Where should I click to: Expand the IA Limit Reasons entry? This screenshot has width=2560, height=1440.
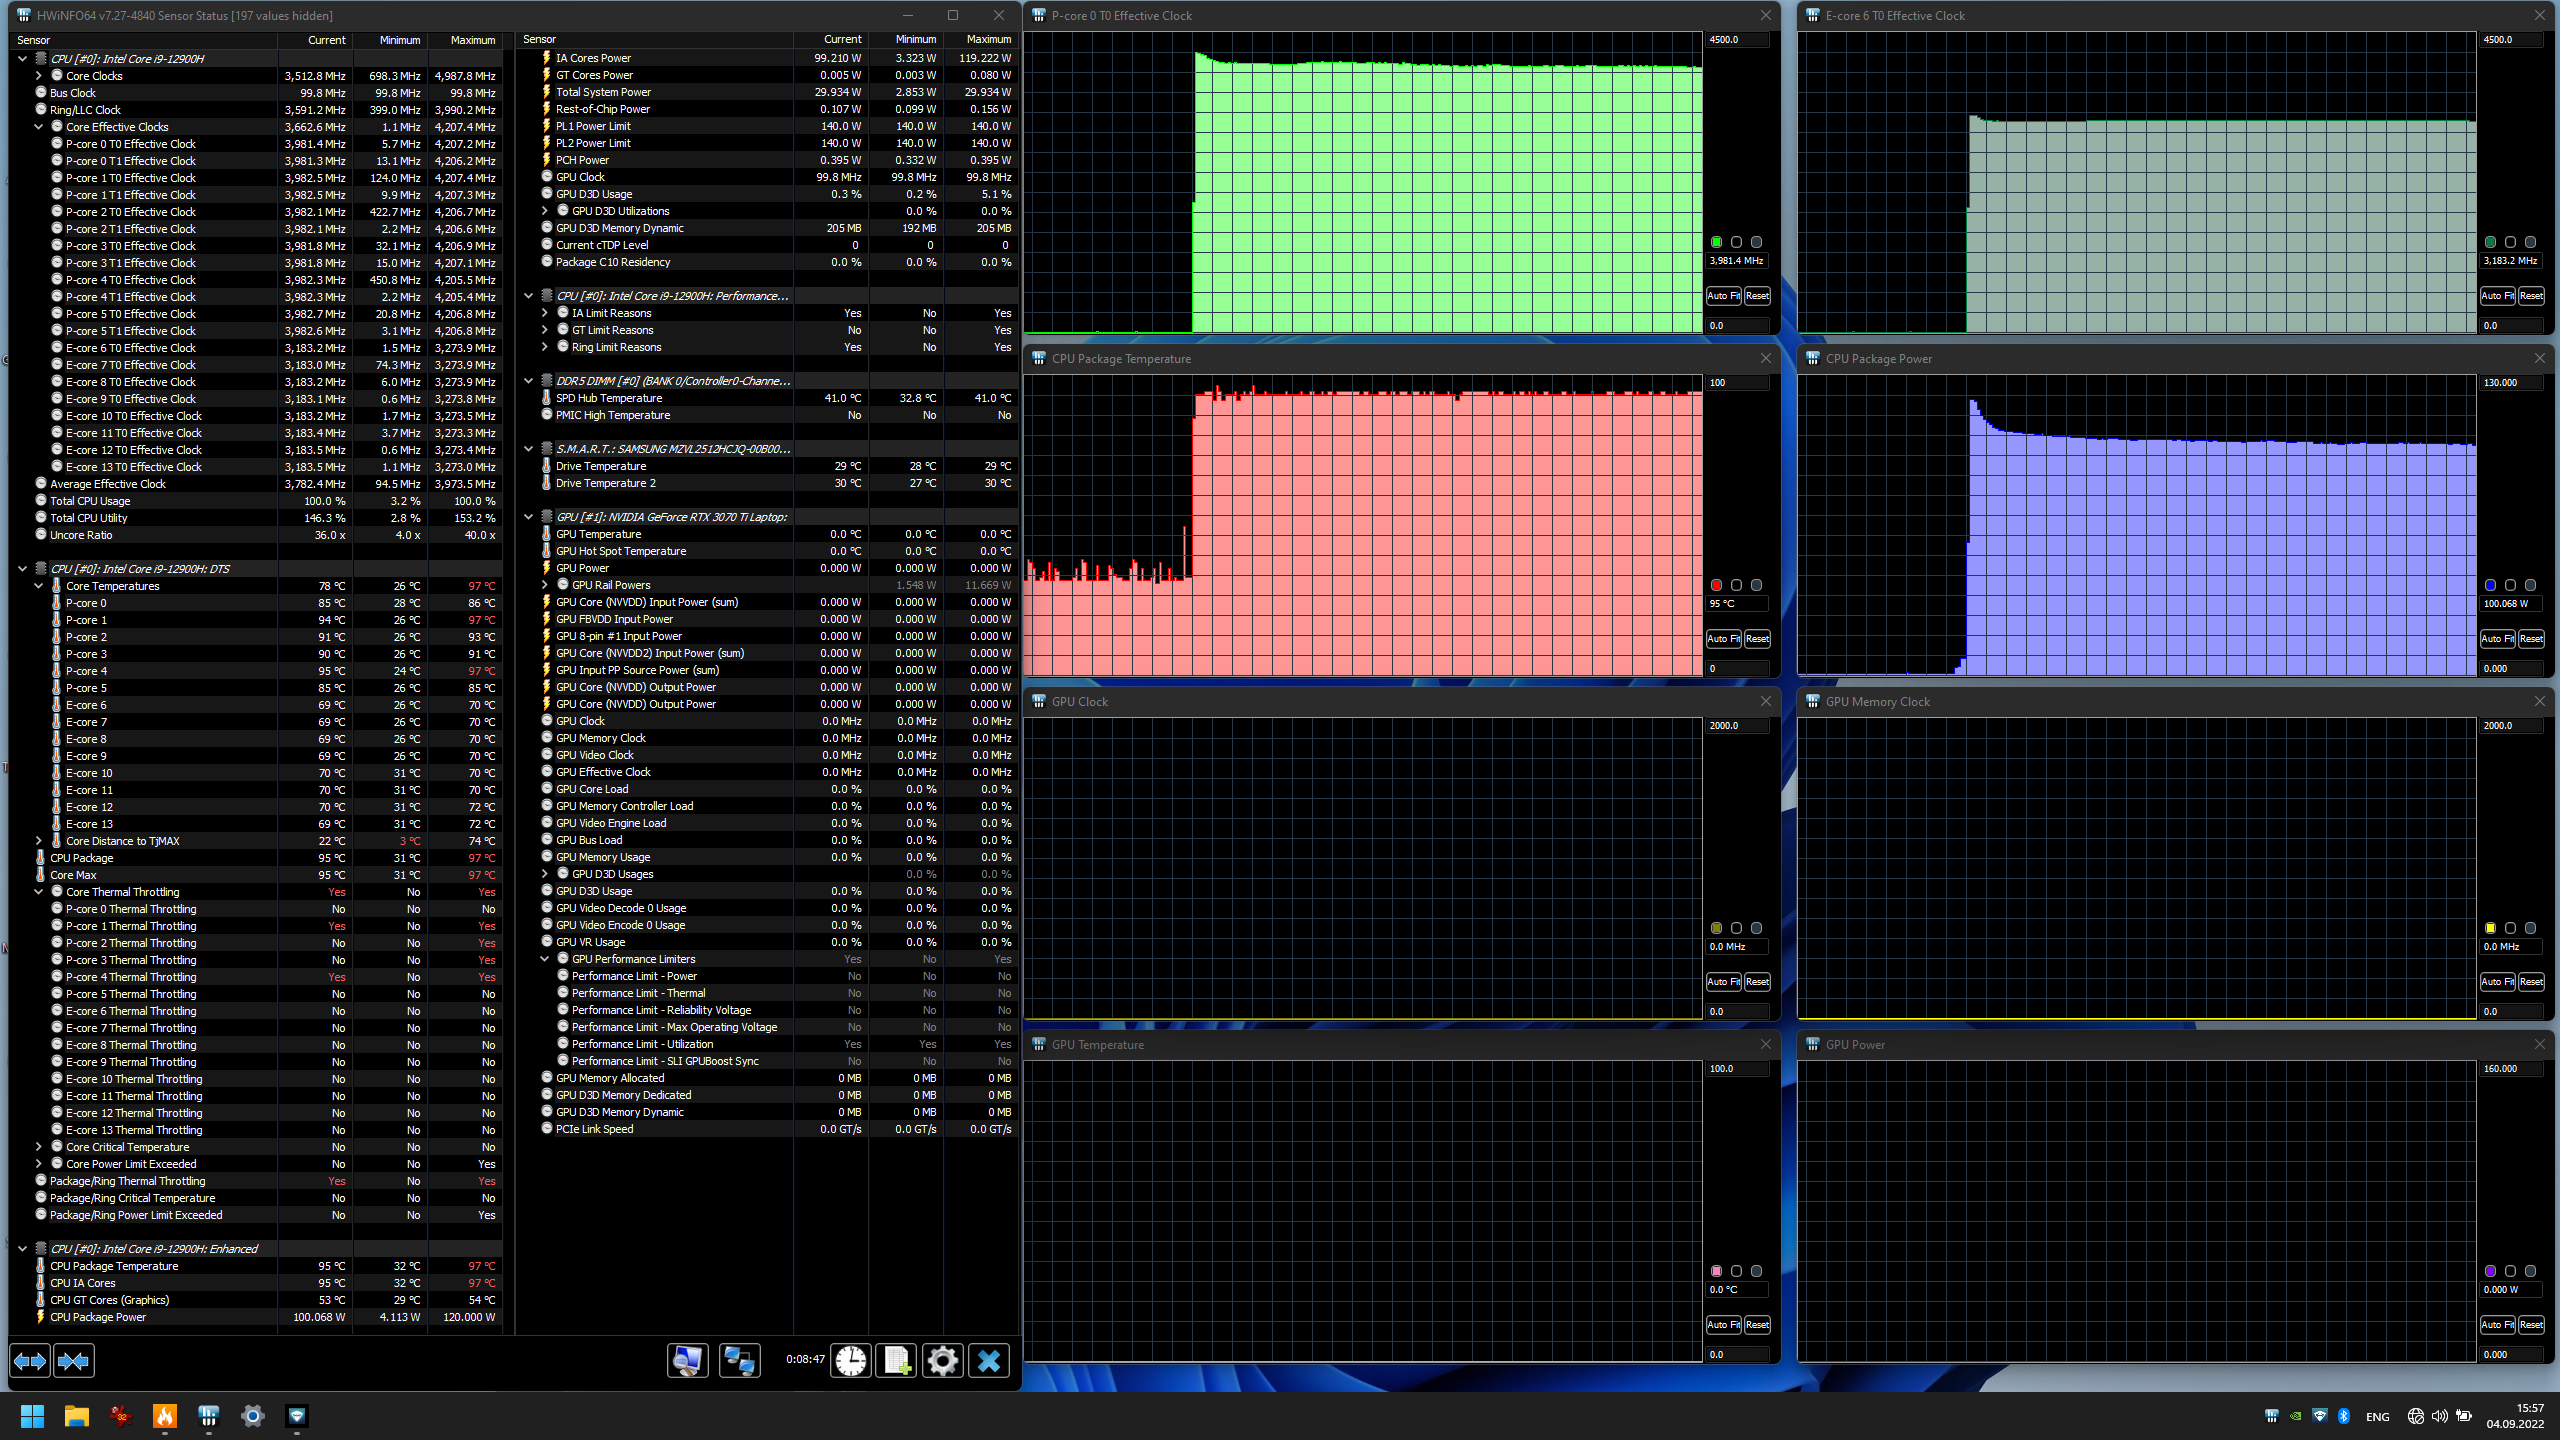[545, 313]
